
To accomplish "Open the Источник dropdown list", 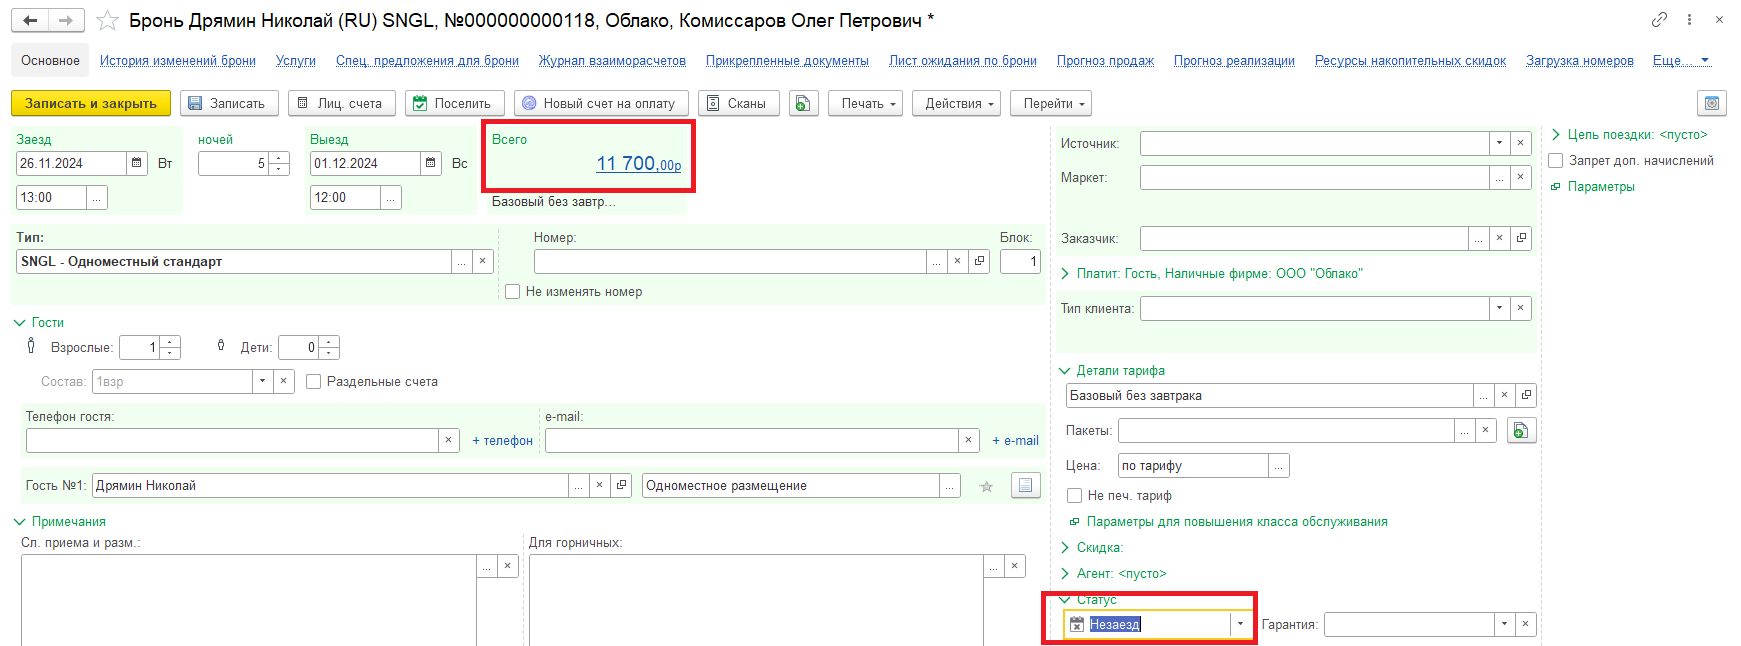I will (1499, 143).
